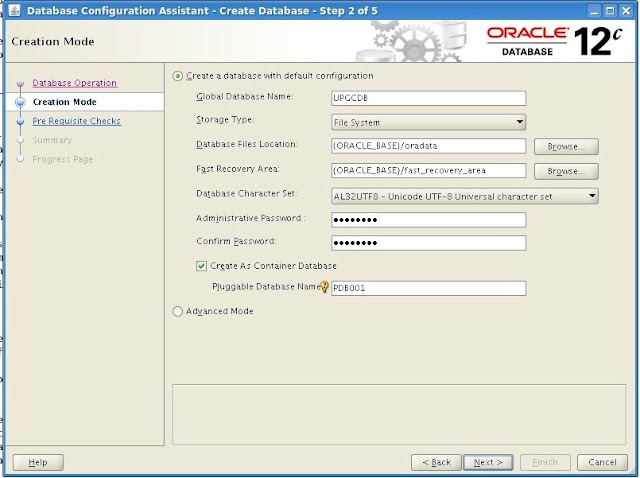Expand the Database Character Set dropdown
The image size is (640, 478).
pos(465,196)
